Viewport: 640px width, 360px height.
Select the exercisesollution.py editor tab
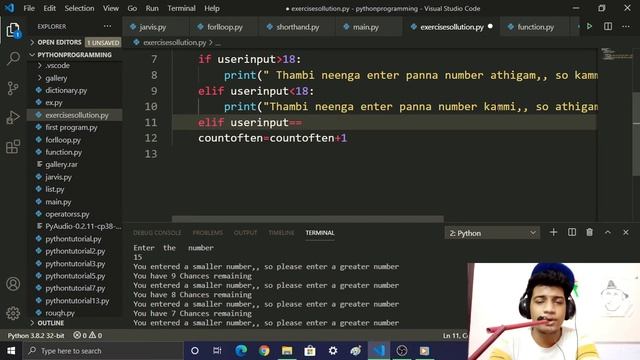[451, 27]
